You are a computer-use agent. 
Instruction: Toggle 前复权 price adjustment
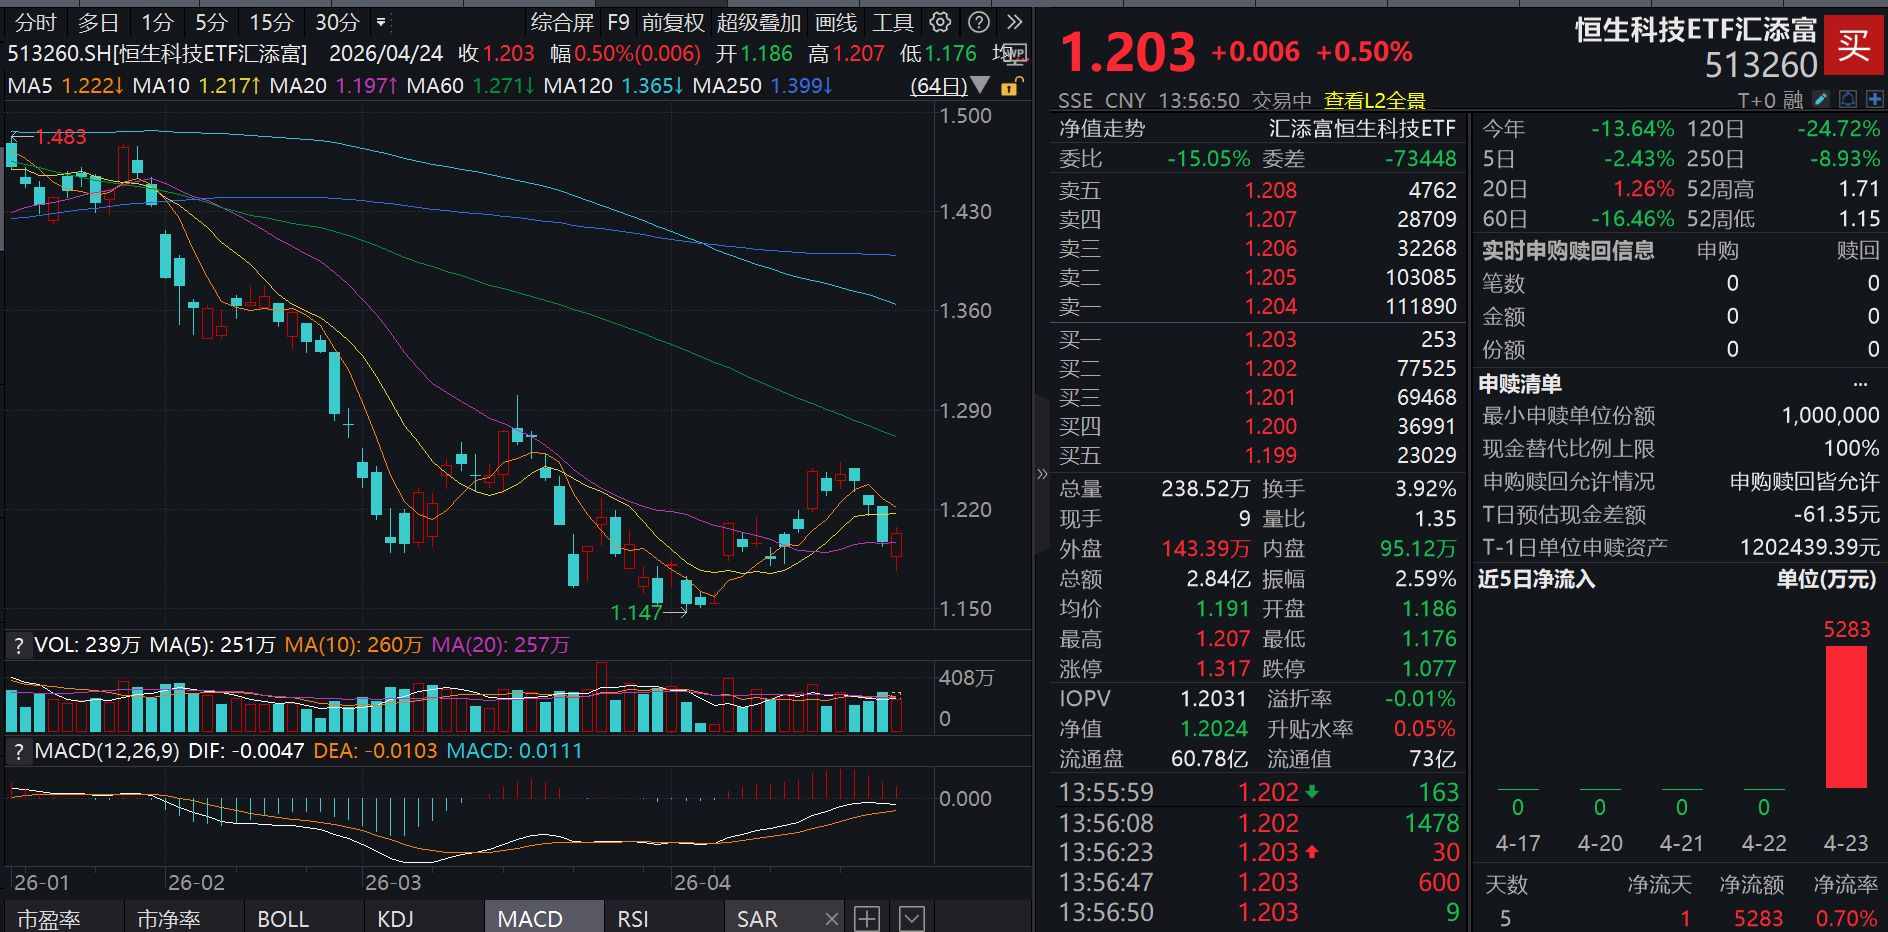pyautogui.click(x=673, y=22)
